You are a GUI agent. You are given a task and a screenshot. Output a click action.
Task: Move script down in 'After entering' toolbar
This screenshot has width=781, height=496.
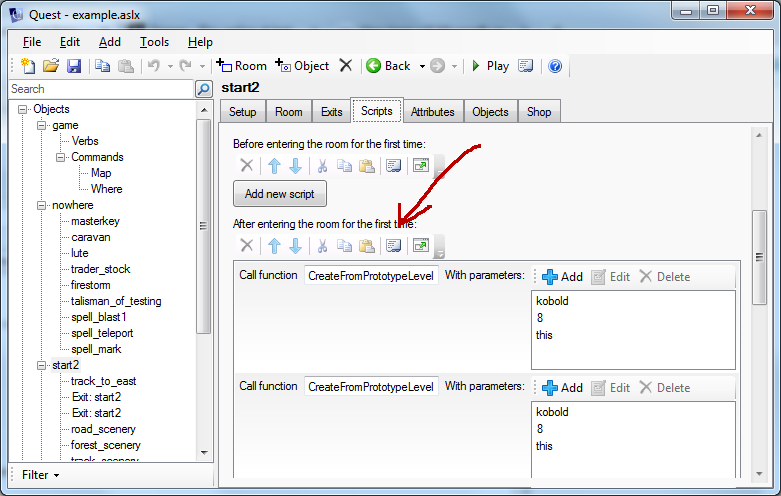(x=295, y=246)
